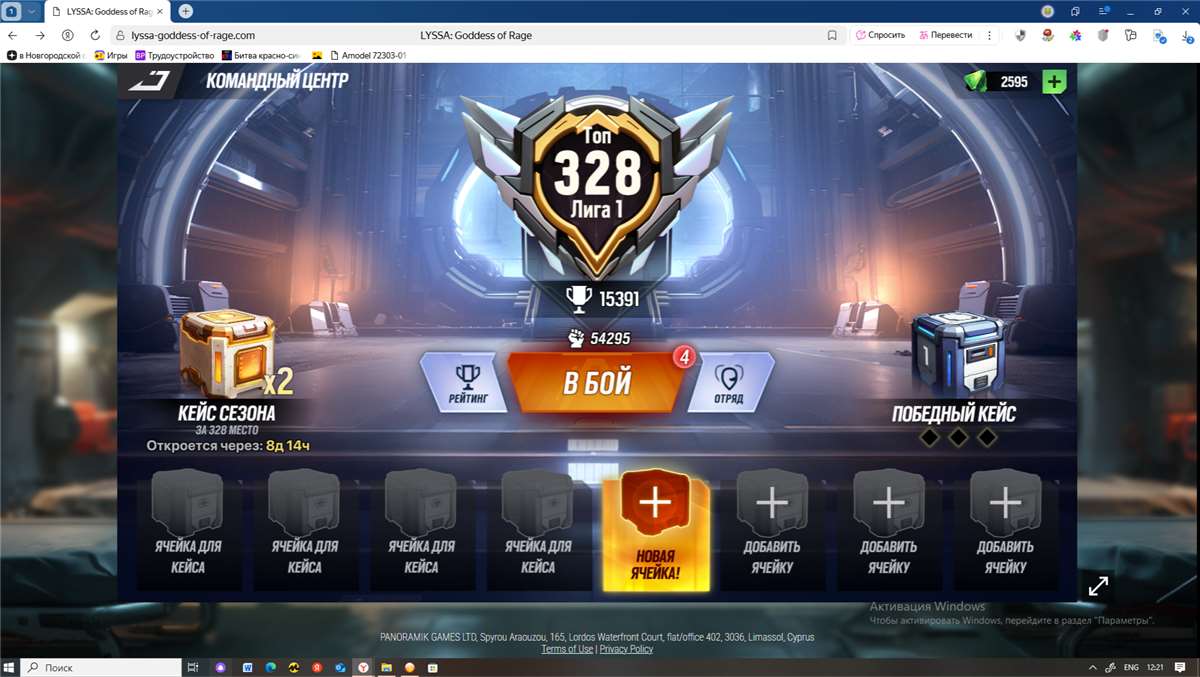Open the Privacy Policy link

tap(626, 649)
